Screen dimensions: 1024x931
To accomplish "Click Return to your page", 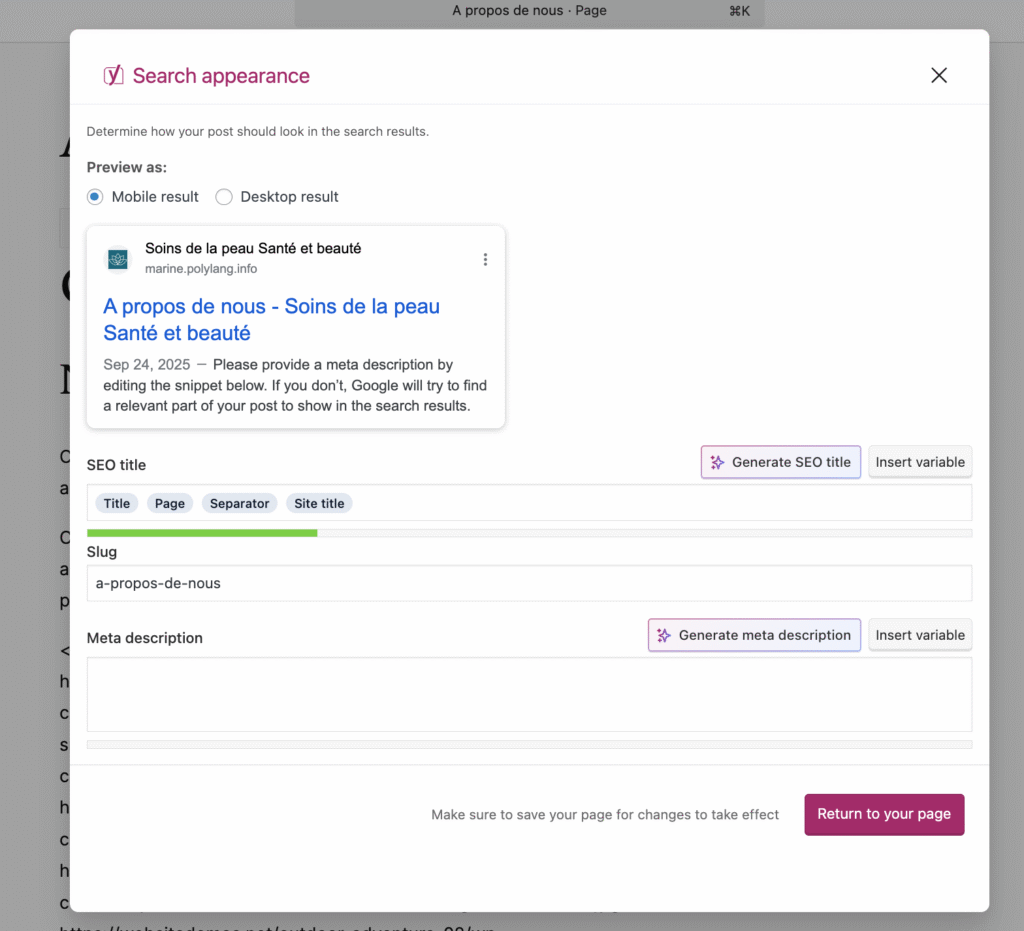I will coord(884,814).
